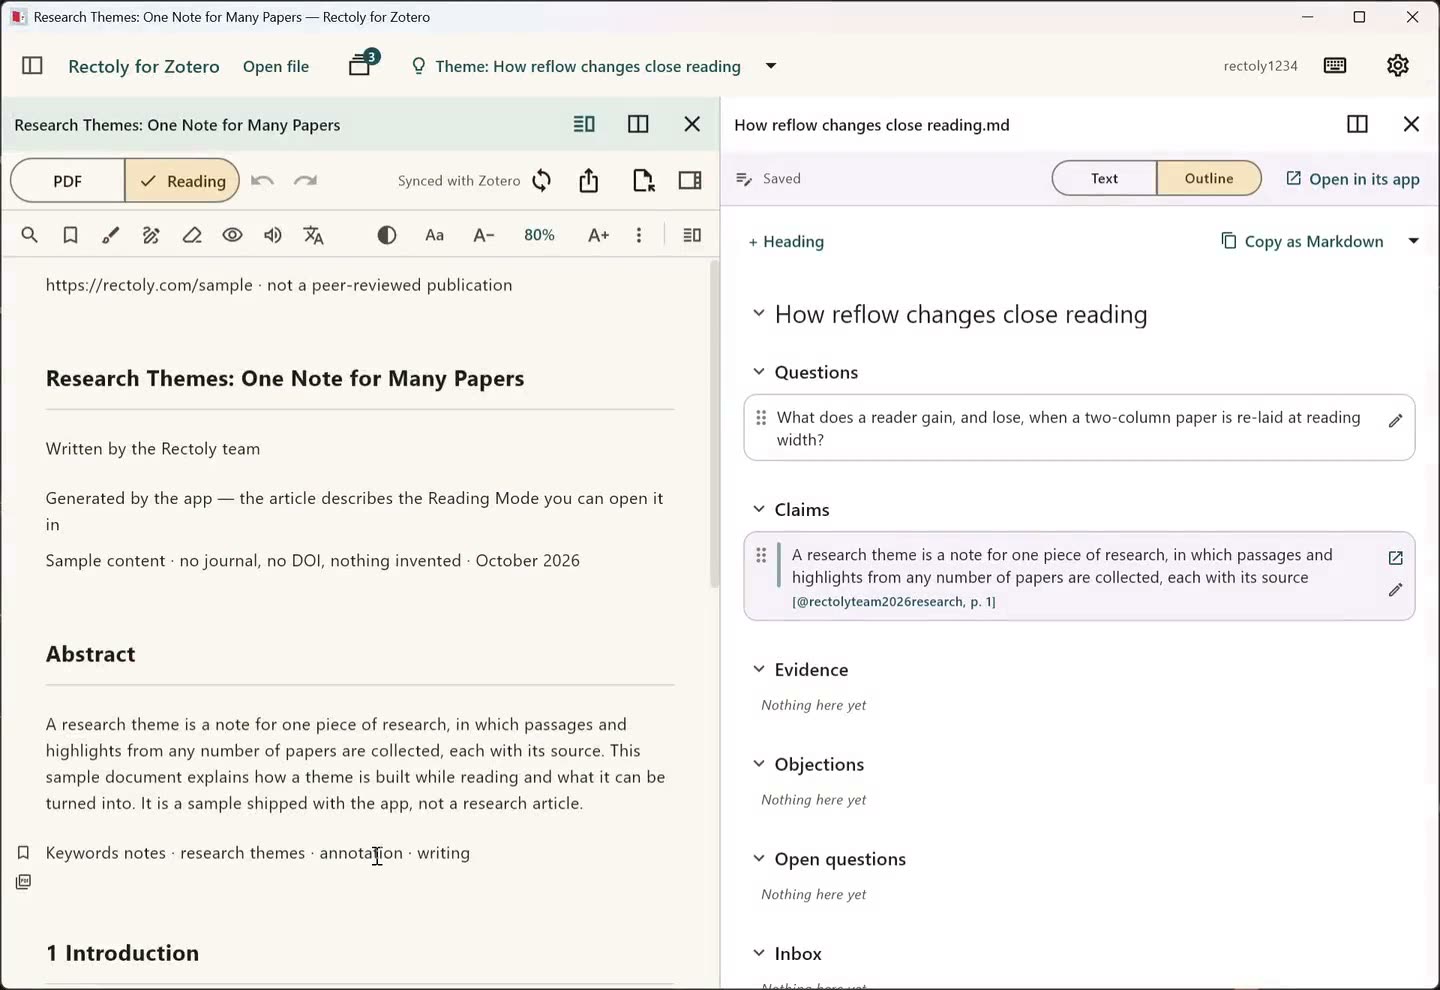Collapse the Objections section
The height and width of the screenshot is (990, 1440).
[759, 764]
